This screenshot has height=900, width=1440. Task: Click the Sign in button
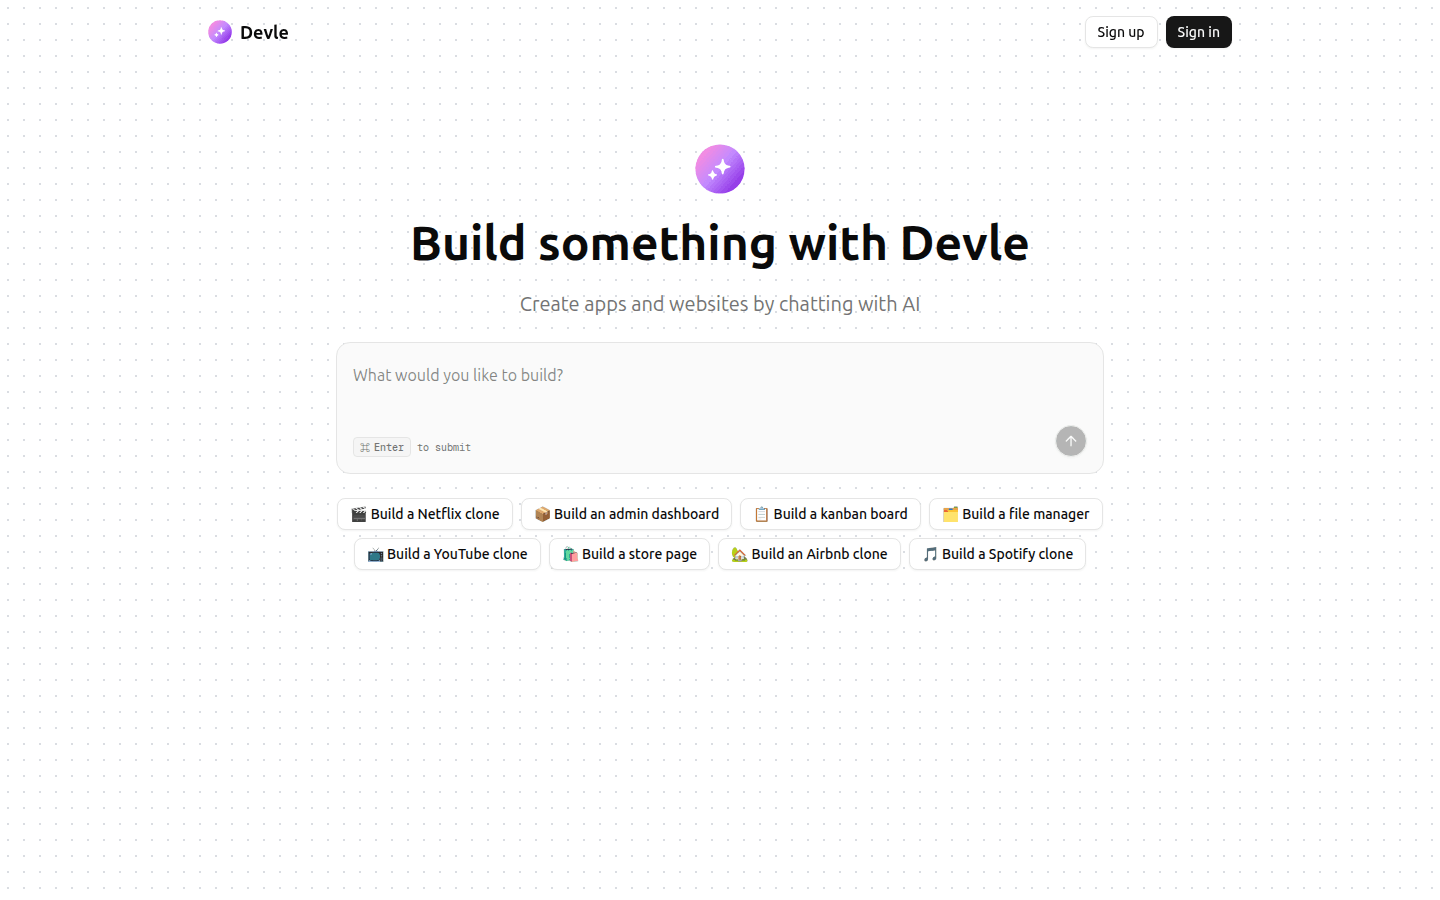click(1199, 32)
